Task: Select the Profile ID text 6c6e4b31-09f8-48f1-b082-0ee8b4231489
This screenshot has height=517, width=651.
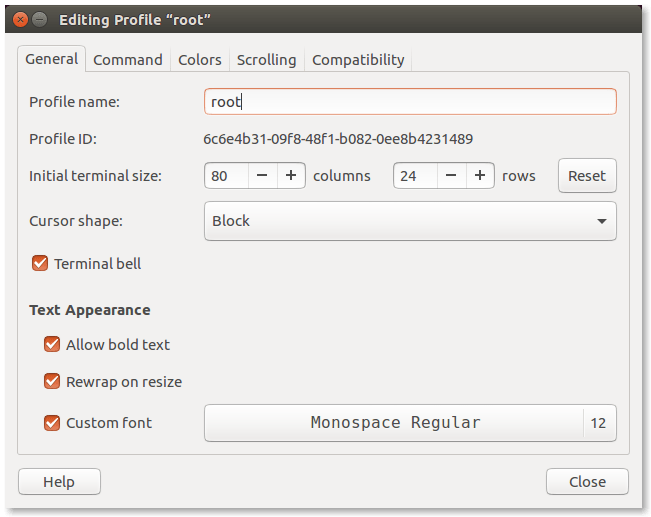Action: click(x=338, y=139)
